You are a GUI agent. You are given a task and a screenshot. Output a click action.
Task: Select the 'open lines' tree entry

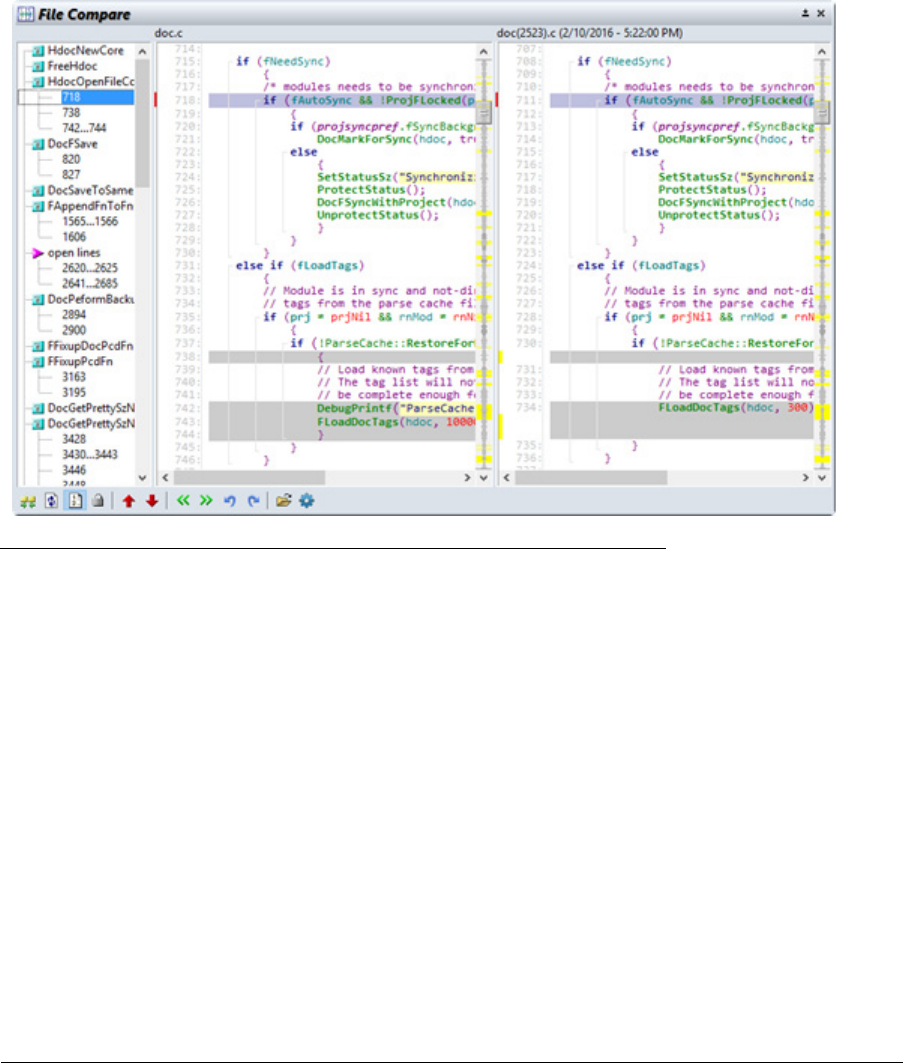point(75,253)
